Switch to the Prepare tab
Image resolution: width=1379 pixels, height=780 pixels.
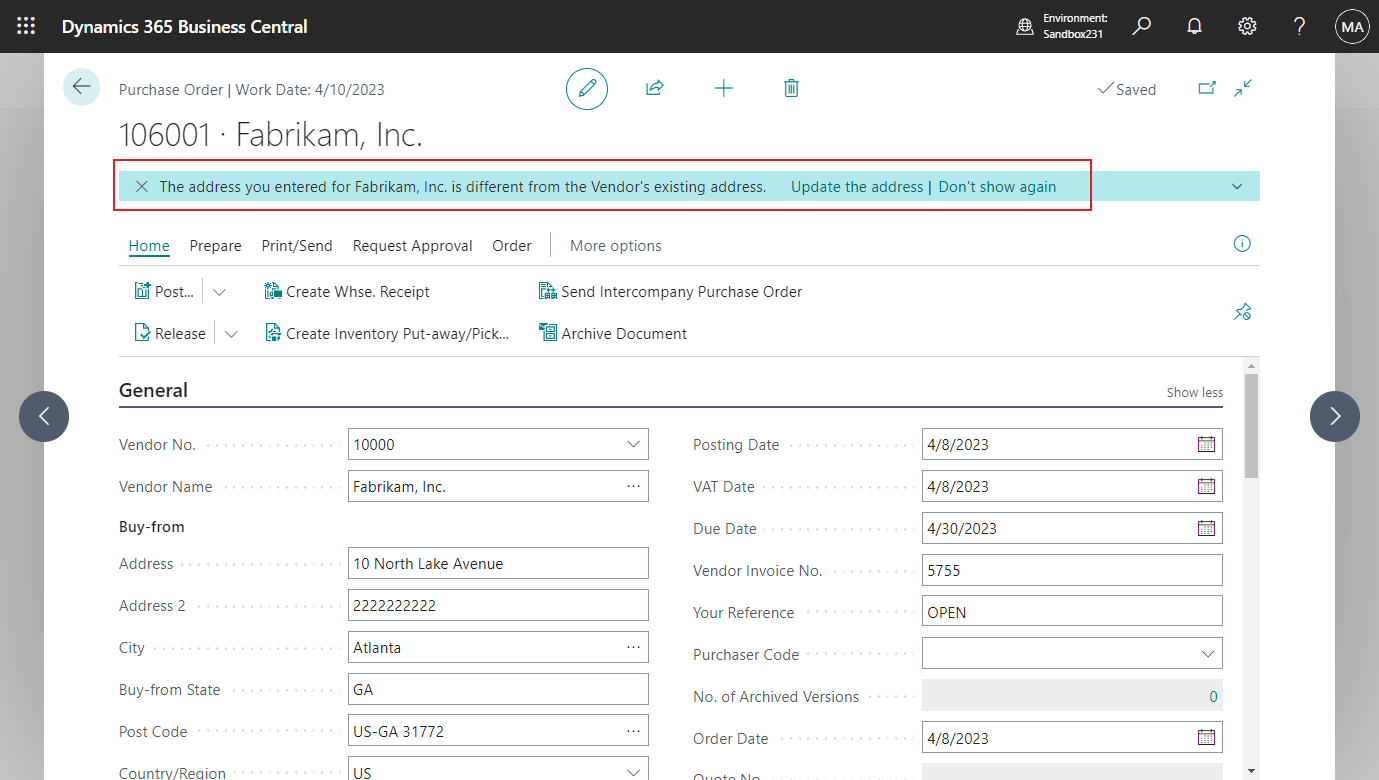[215, 245]
